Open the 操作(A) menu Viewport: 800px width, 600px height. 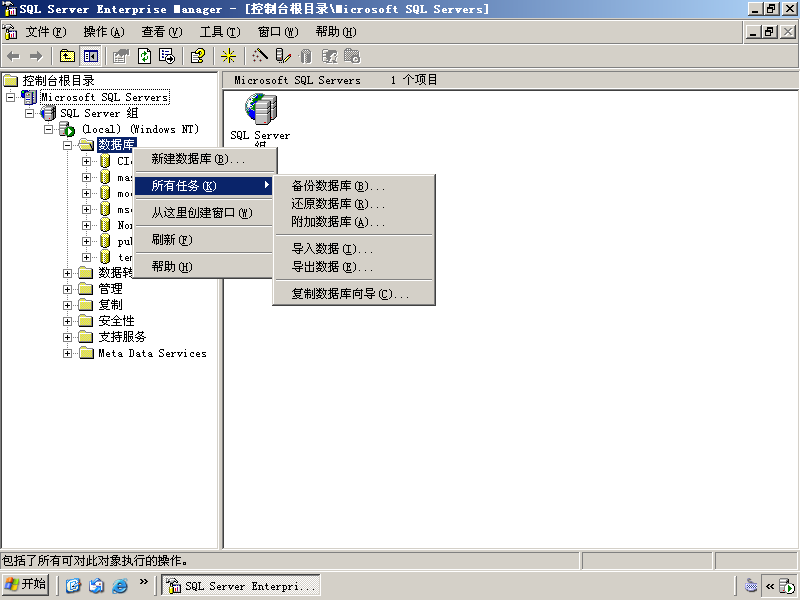click(104, 32)
